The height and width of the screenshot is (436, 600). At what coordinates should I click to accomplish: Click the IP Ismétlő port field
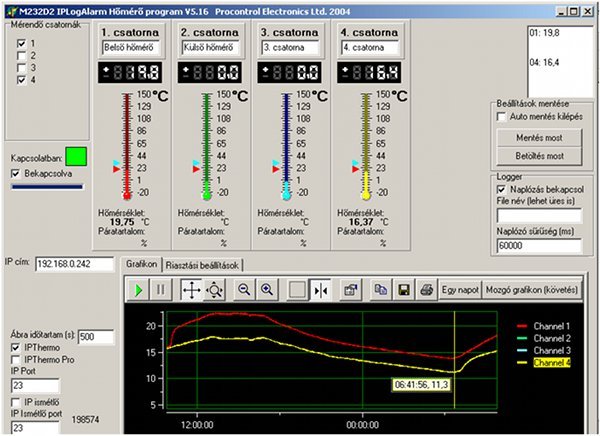click(35, 428)
